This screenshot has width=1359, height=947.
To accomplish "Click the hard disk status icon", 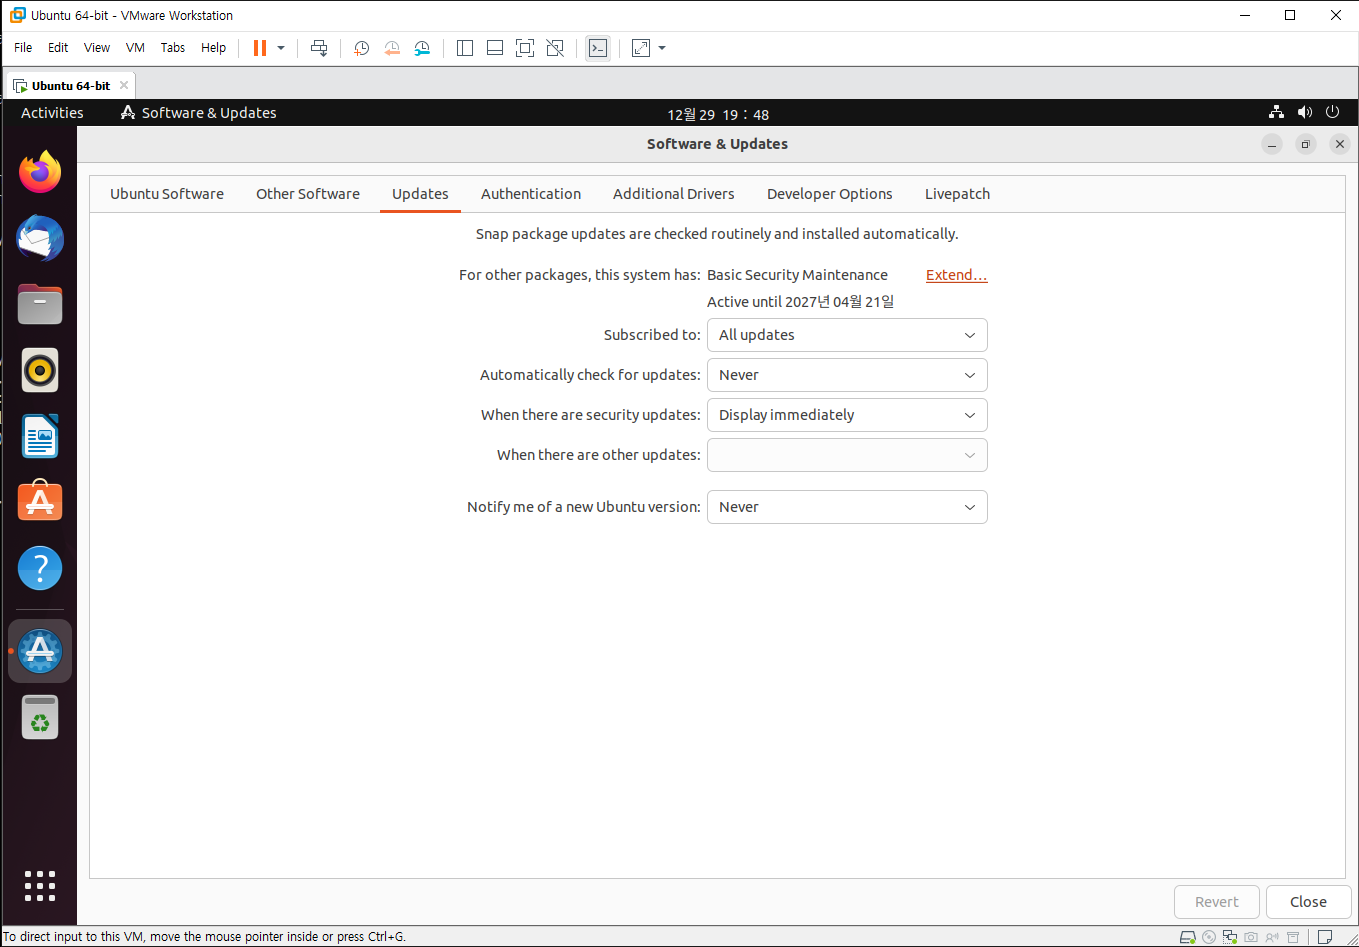I will pos(1188,937).
